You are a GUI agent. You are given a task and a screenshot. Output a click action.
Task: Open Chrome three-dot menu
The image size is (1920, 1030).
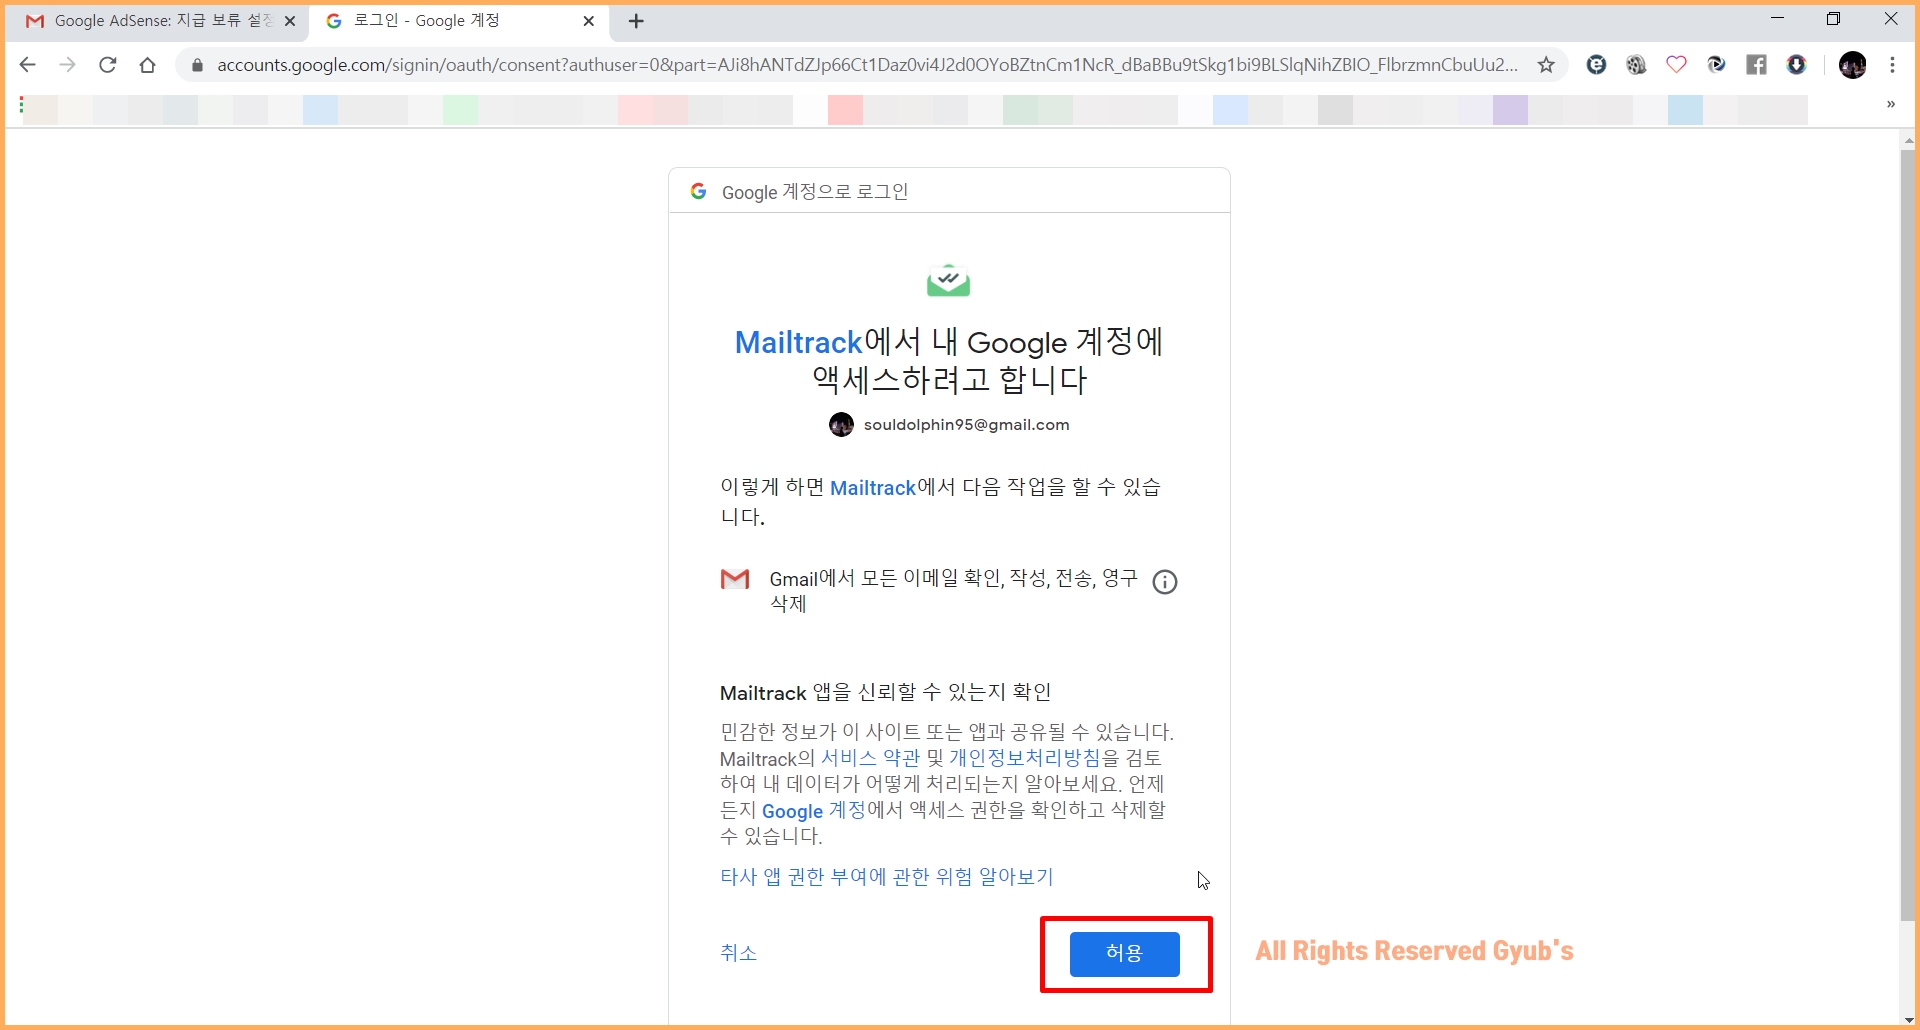pos(1893,65)
